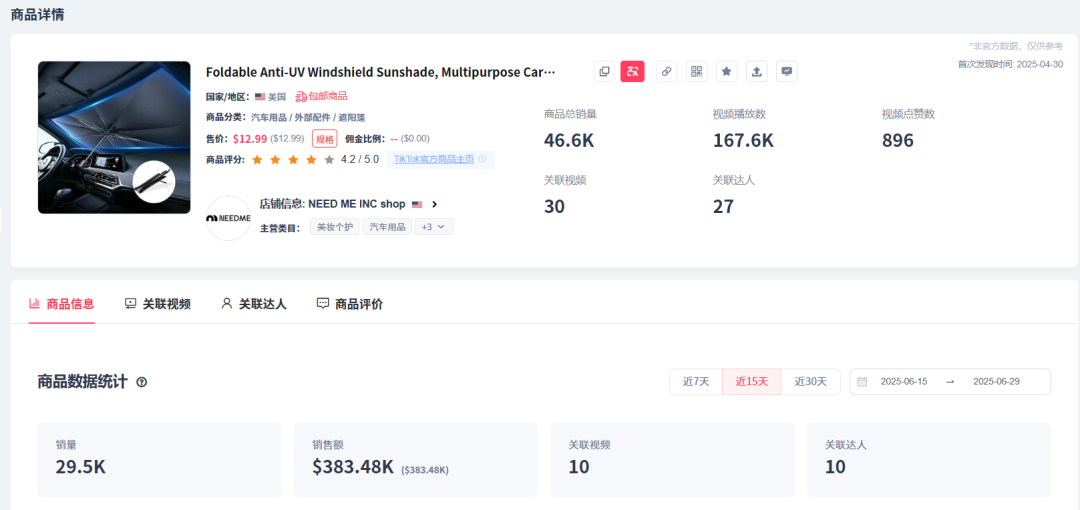Click the 167.6K video views value
The image size is (1080, 510).
(743, 141)
